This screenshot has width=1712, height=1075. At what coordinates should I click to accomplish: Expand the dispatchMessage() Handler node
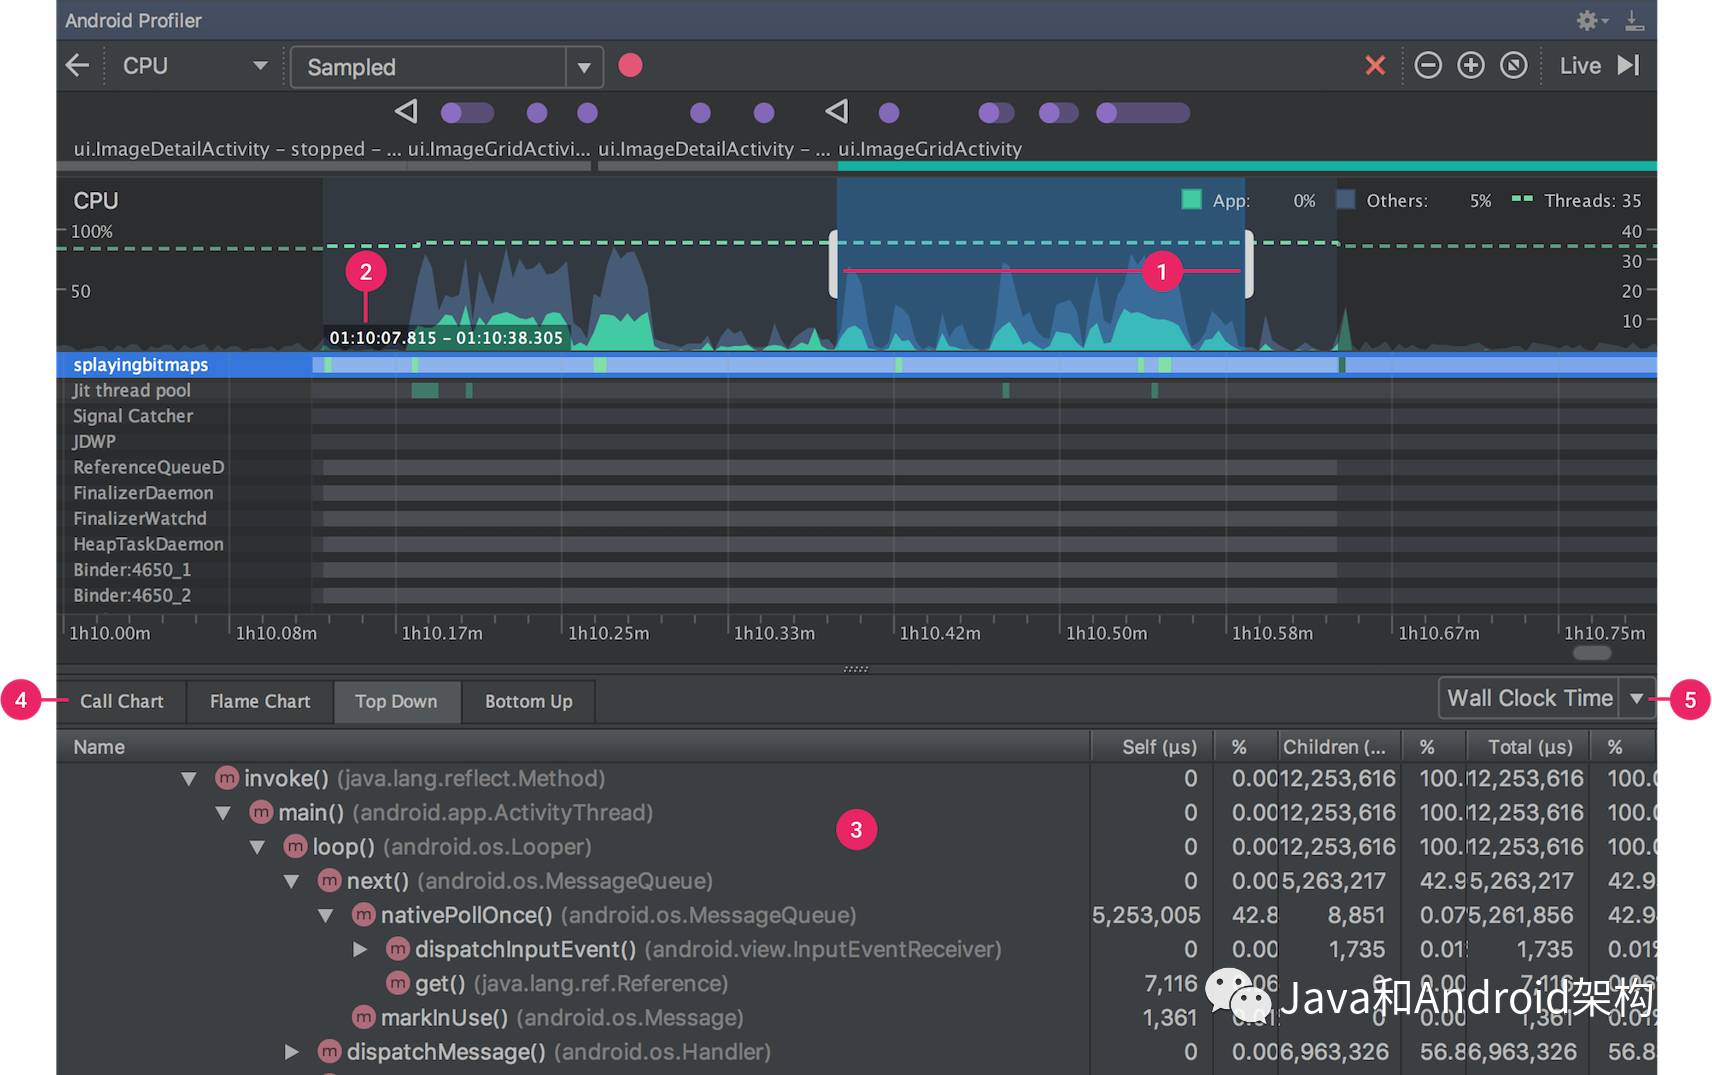[x=292, y=1052]
